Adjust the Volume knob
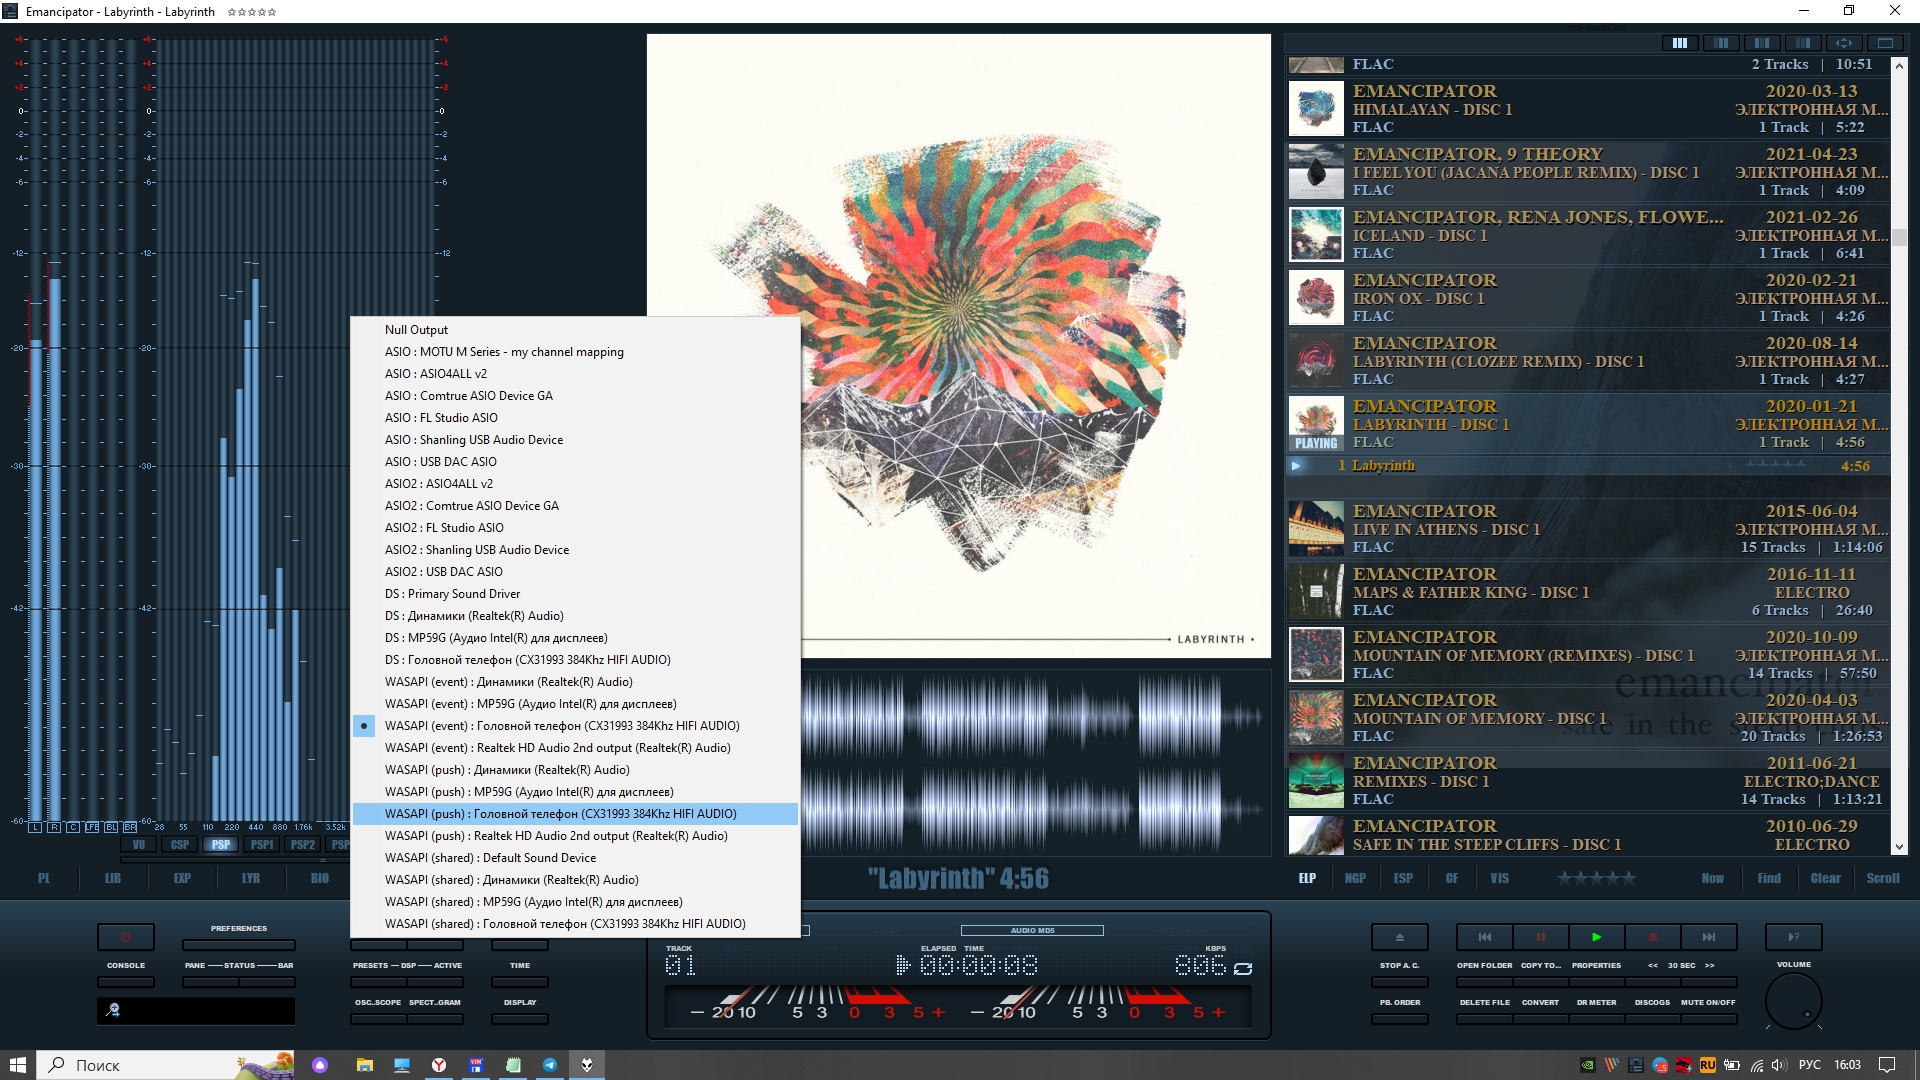Viewport: 1920px width, 1080px height. (1794, 1001)
